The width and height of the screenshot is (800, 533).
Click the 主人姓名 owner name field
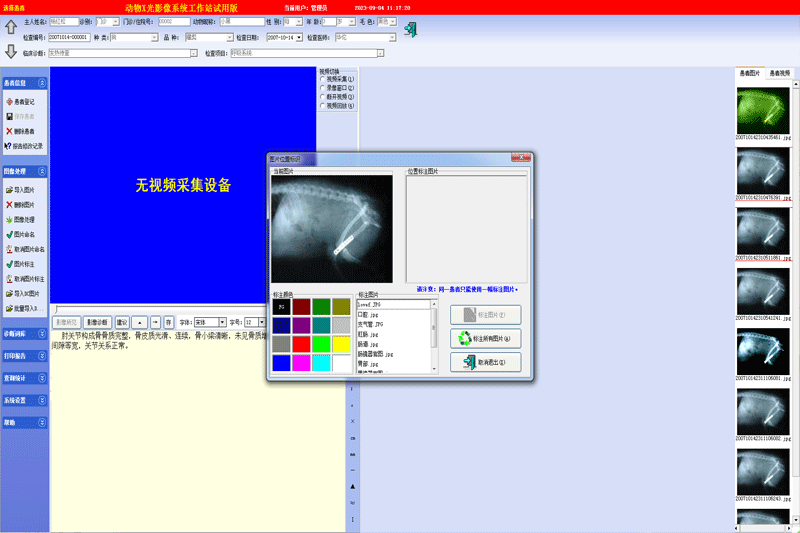(x=64, y=21)
